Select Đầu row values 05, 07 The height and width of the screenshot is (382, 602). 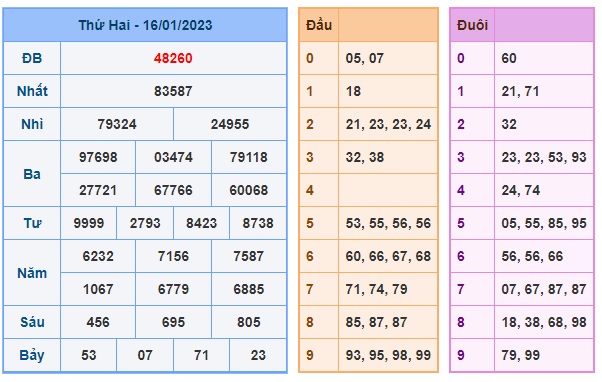pos(364,58)
